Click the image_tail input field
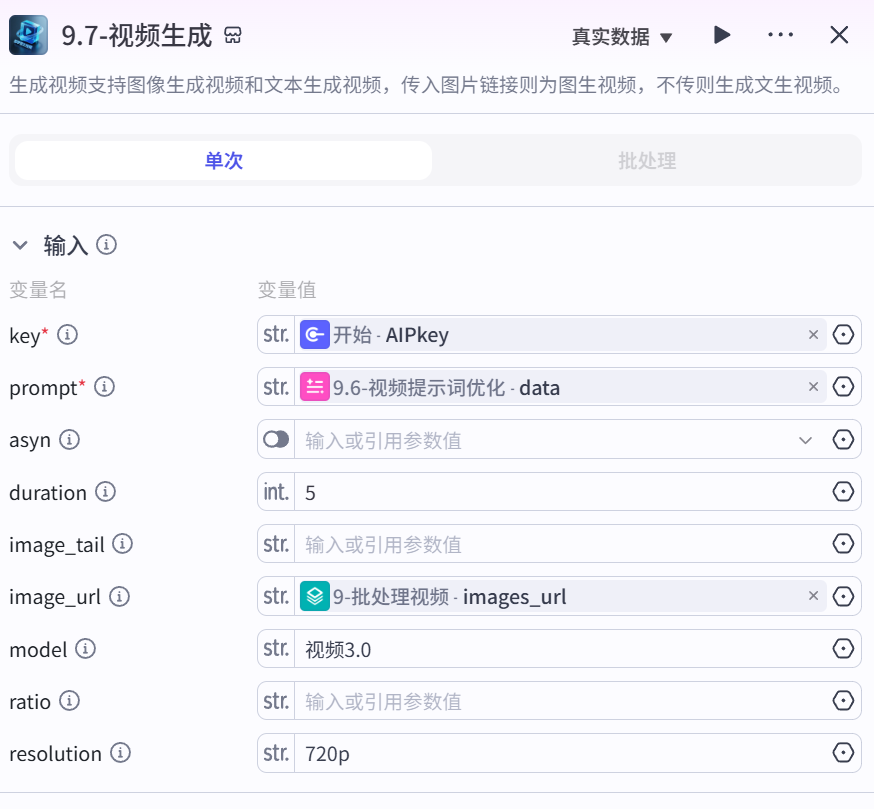Image resolution: width=874 pixels, height=809 pixels. 560,544
